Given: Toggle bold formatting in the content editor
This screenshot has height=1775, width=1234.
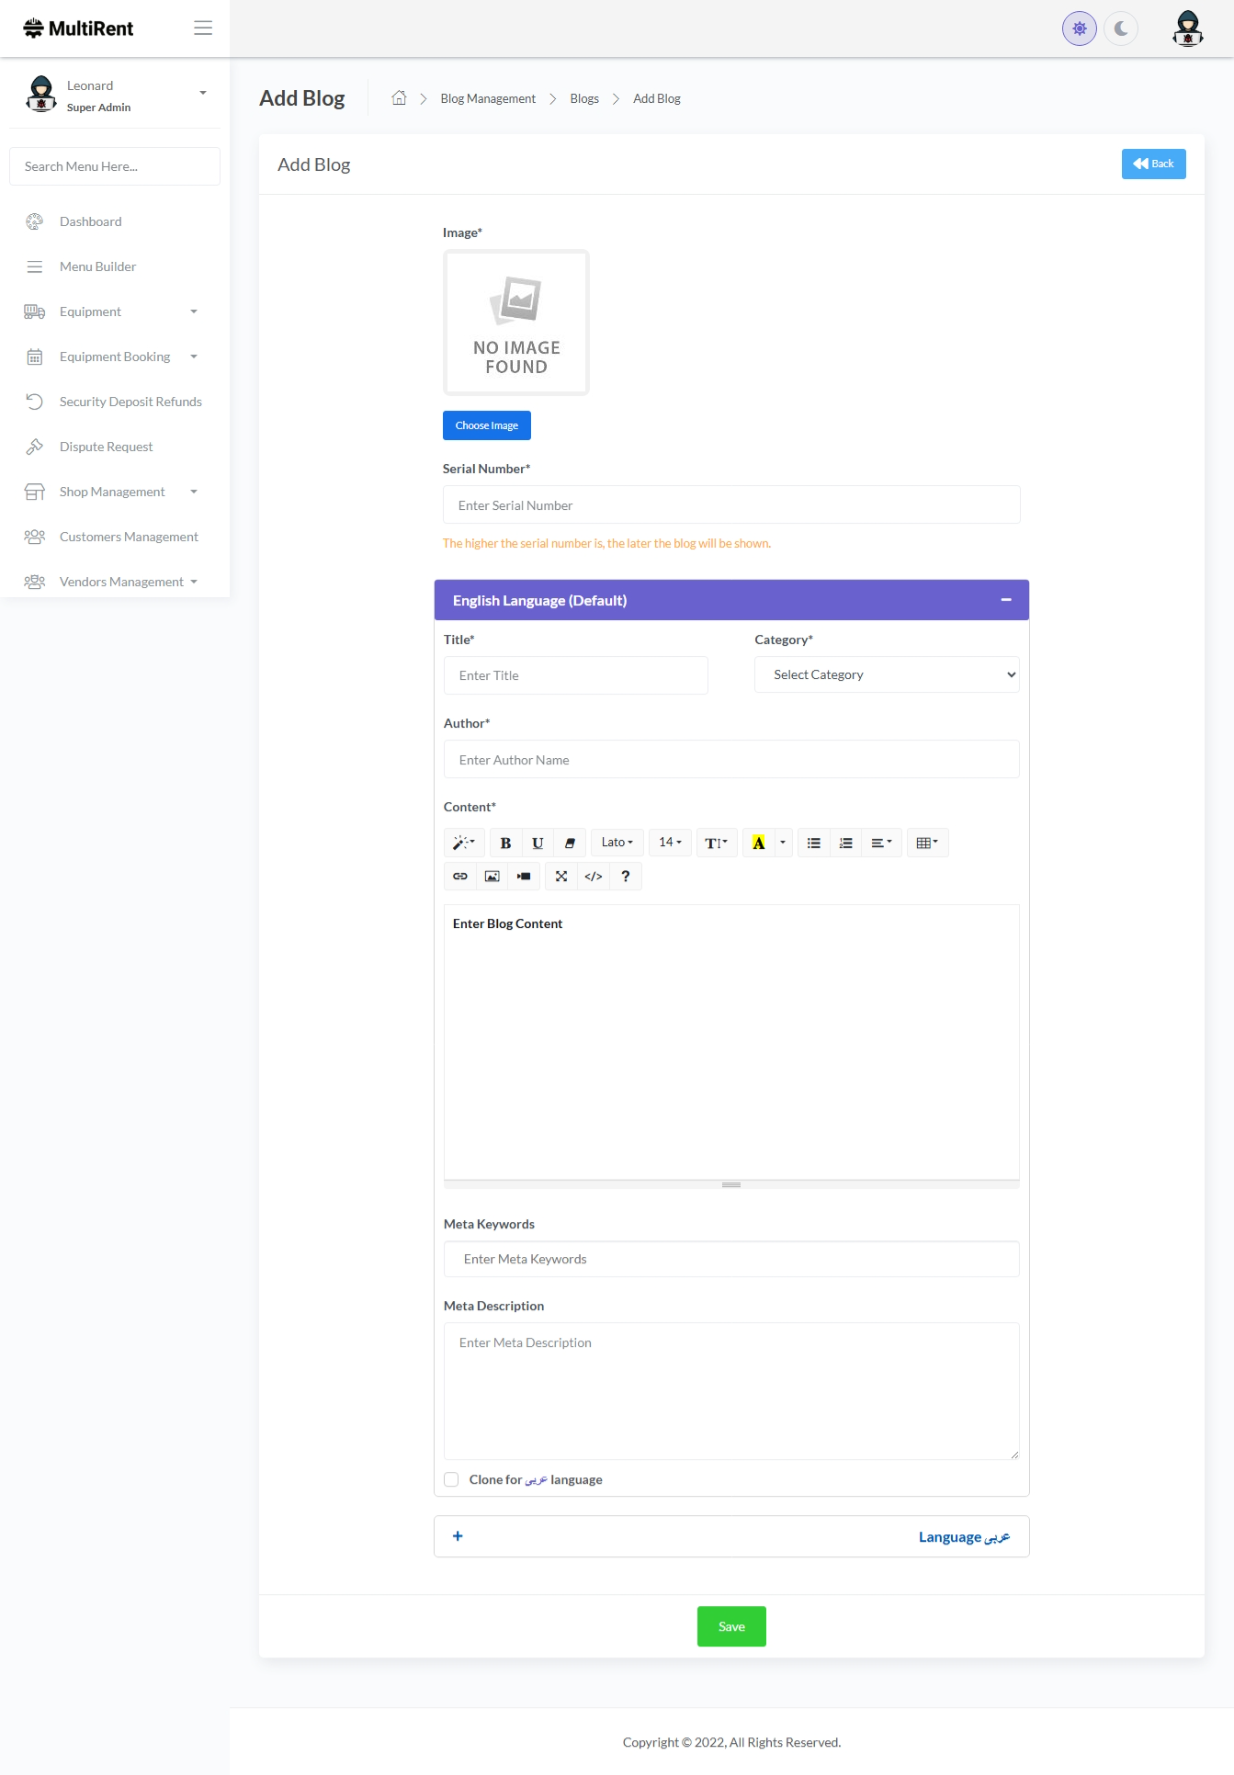Looking at the screenshot, I should click(x=505, y=843).
